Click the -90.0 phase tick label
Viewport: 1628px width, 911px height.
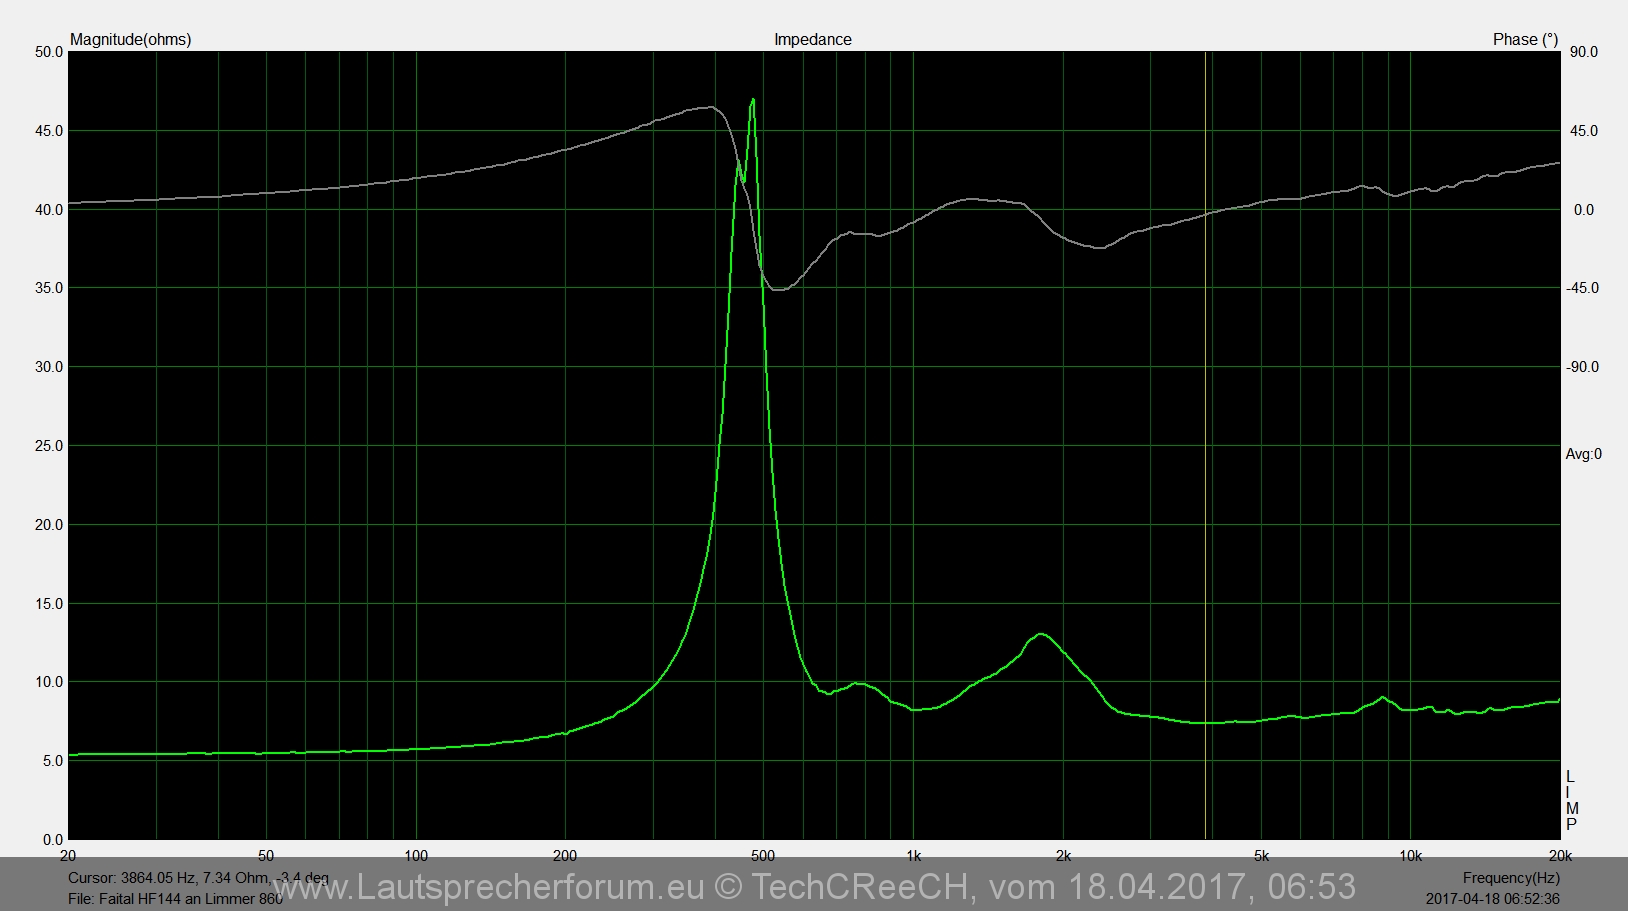coord(1582,367)
